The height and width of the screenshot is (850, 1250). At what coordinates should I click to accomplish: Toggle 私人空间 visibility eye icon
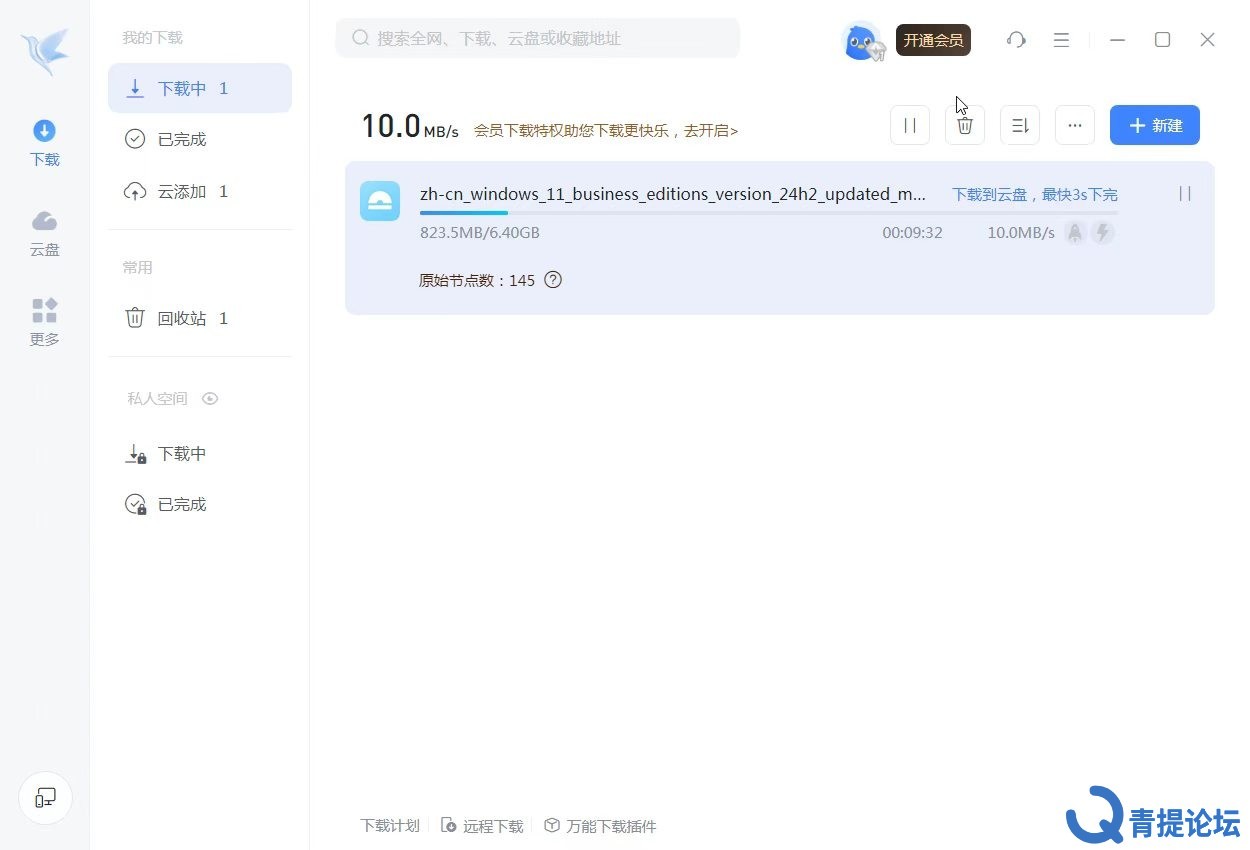point(210,398)
